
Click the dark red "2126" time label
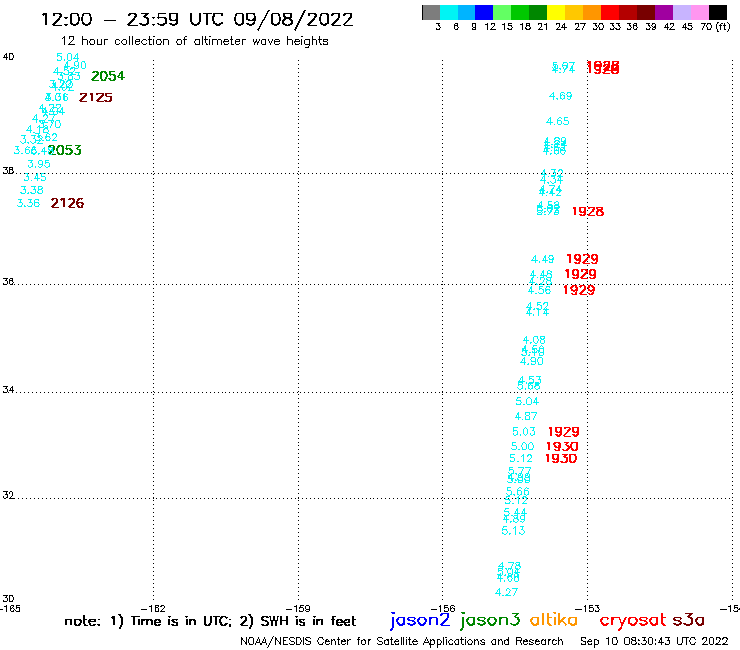[x=67, y=203]
